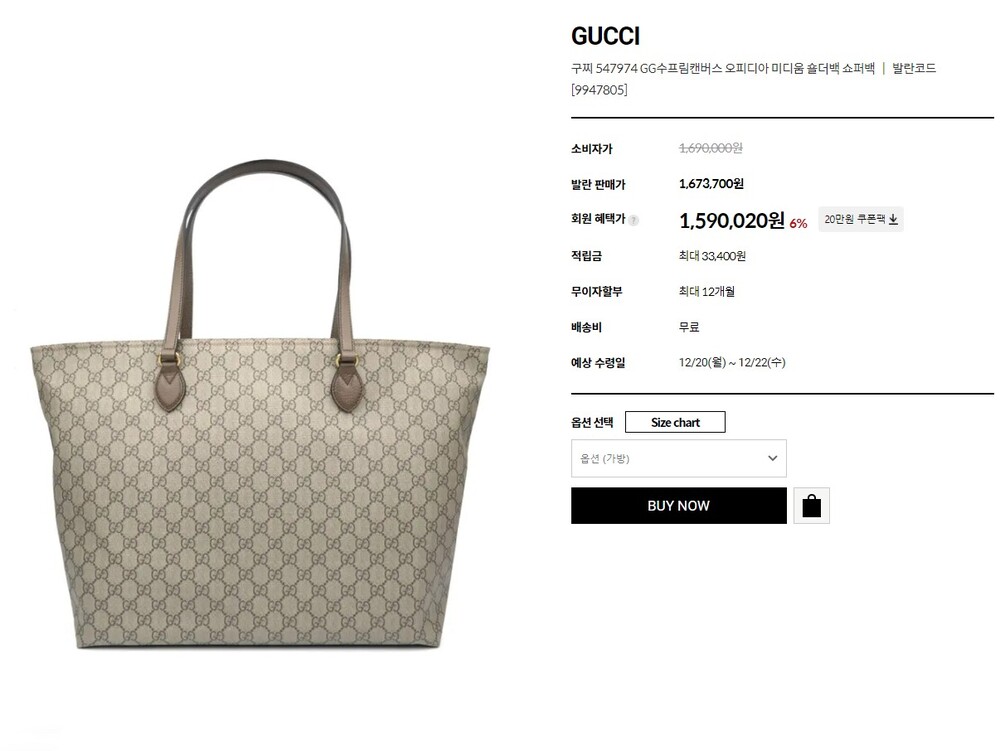Download the 20만원 쿠폰팩 coupon
The width and height of the screenshot is (1000, 751).
pos(861,219)
